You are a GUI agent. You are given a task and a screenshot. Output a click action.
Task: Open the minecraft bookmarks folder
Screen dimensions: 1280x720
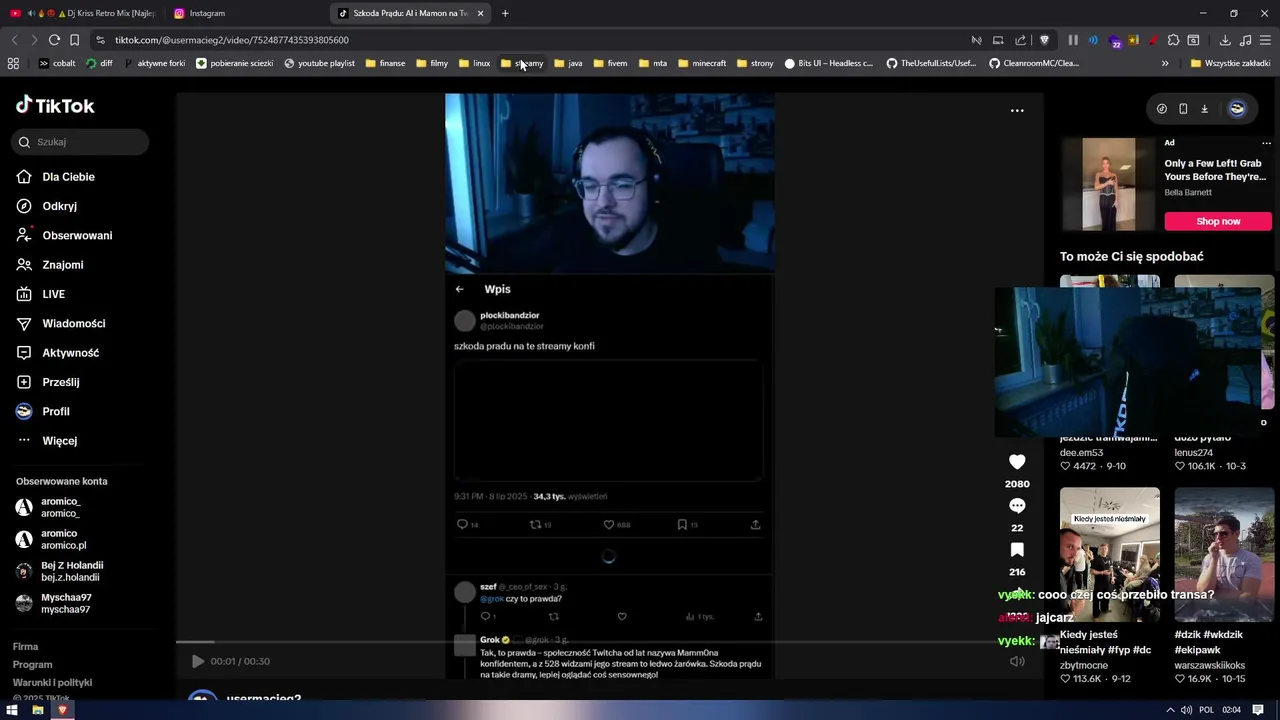702,63
